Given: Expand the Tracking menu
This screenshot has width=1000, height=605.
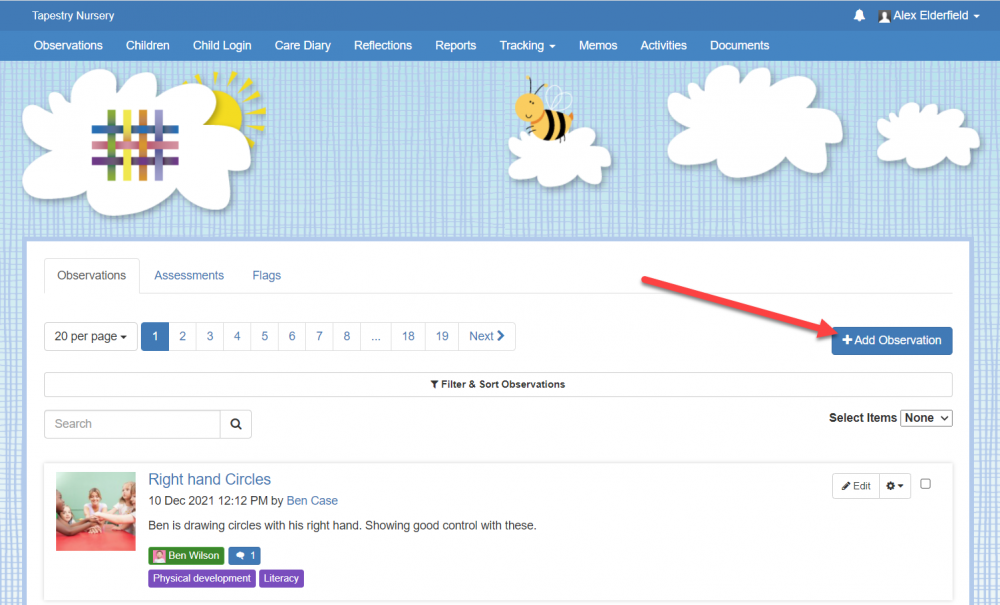Looking at the screenshot, I should (x=527, y=45).
